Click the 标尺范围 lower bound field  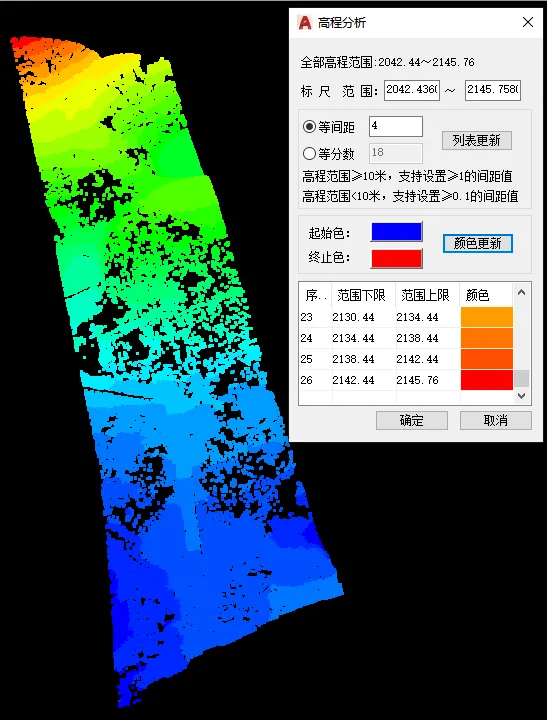412,90
